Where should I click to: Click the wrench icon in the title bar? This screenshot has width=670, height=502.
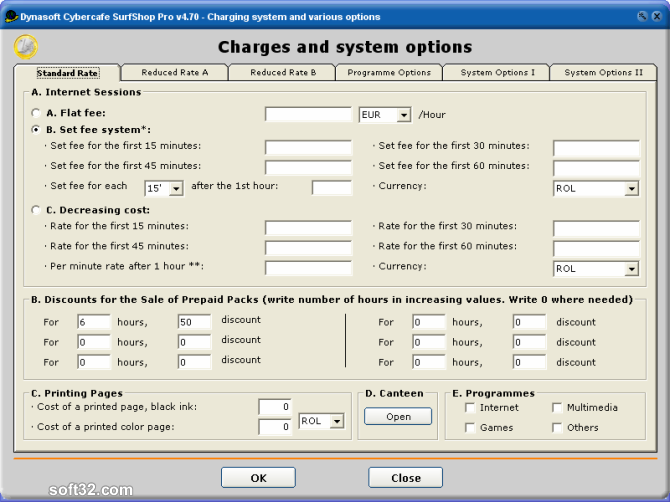[x=642, y=17]
